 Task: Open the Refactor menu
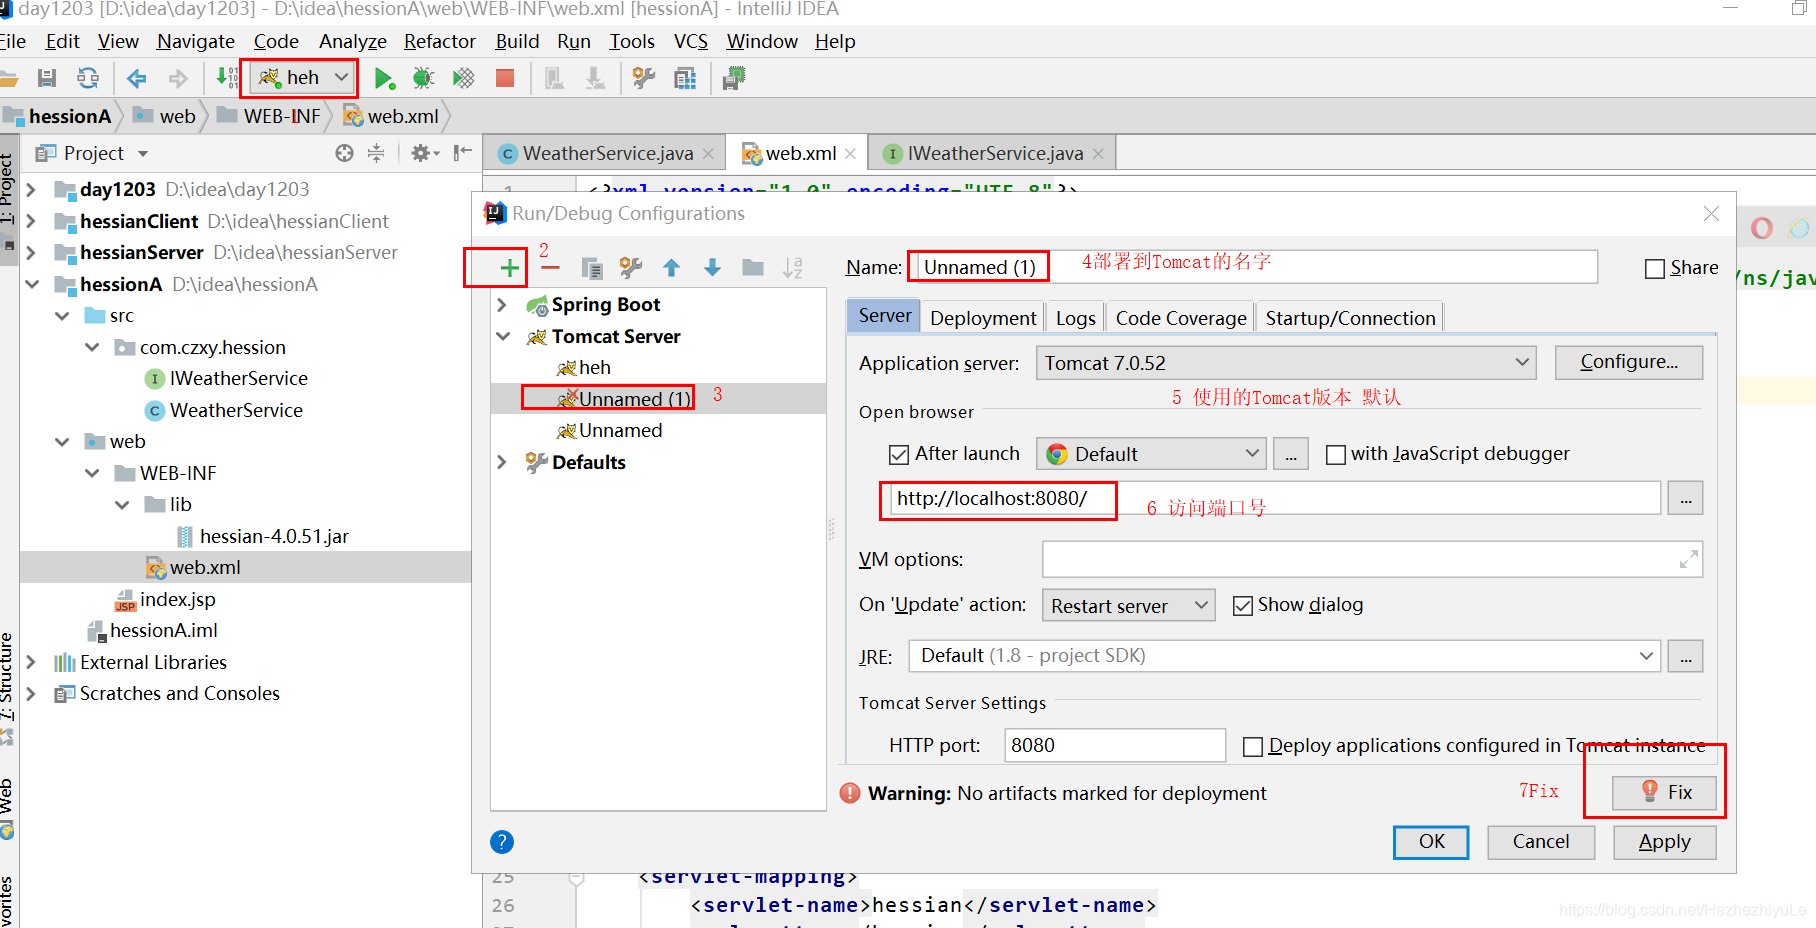coord(439,41)
